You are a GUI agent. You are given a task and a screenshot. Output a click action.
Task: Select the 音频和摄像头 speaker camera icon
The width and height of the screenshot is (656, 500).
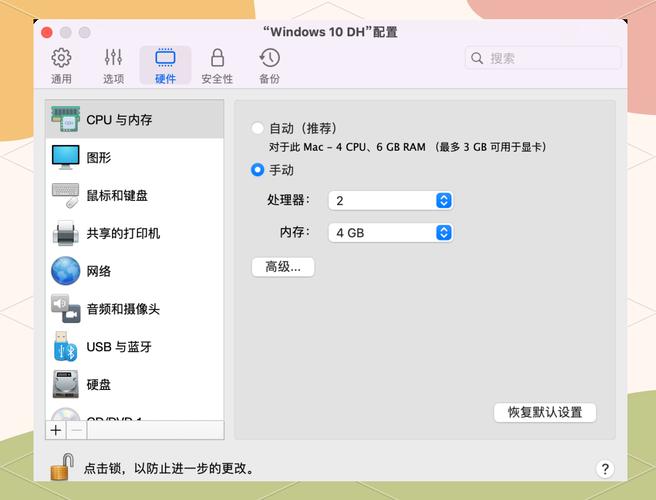point(66,309)
